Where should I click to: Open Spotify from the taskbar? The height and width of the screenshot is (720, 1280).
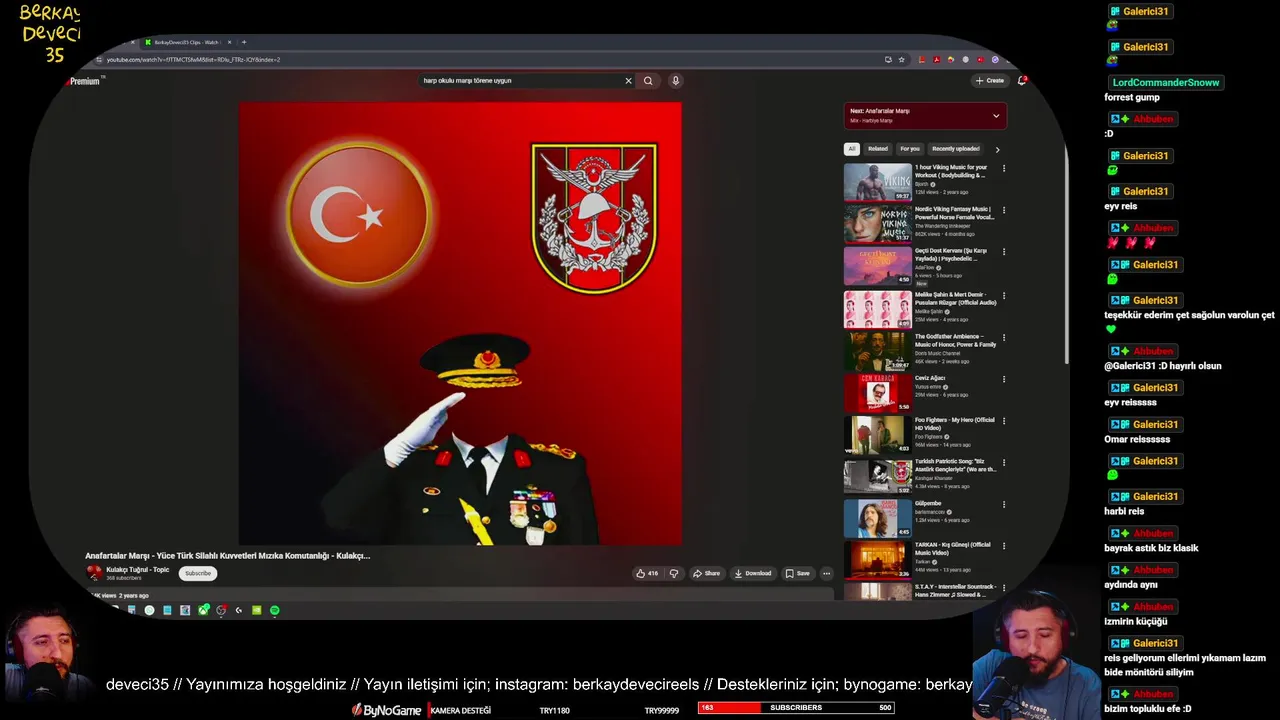point(275,610)
